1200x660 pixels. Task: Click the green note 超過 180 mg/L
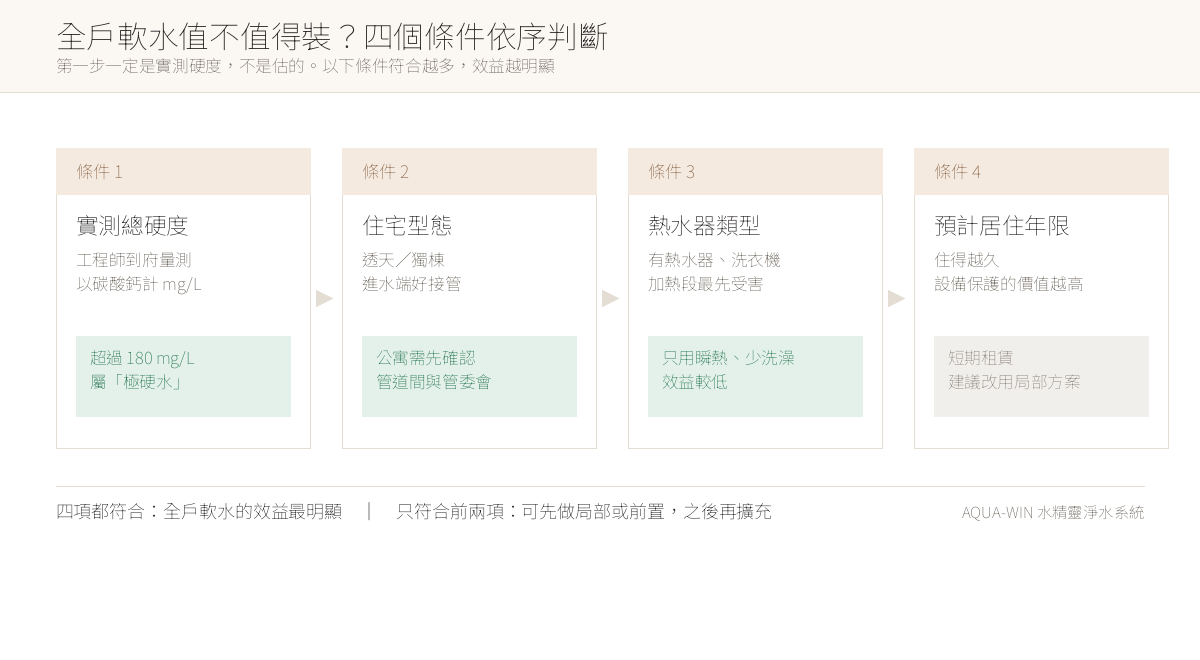click(x=142, y=358)
